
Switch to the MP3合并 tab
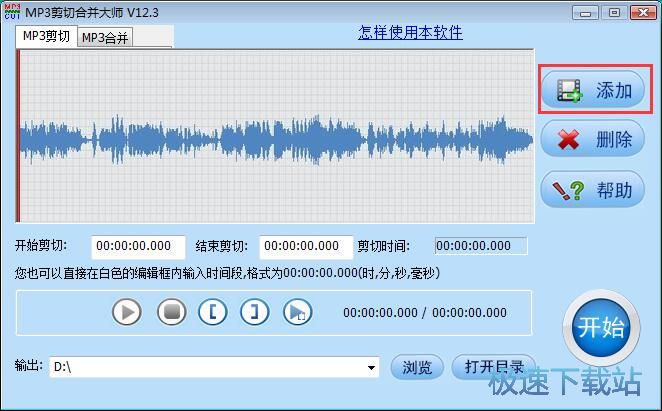[105, 38]
